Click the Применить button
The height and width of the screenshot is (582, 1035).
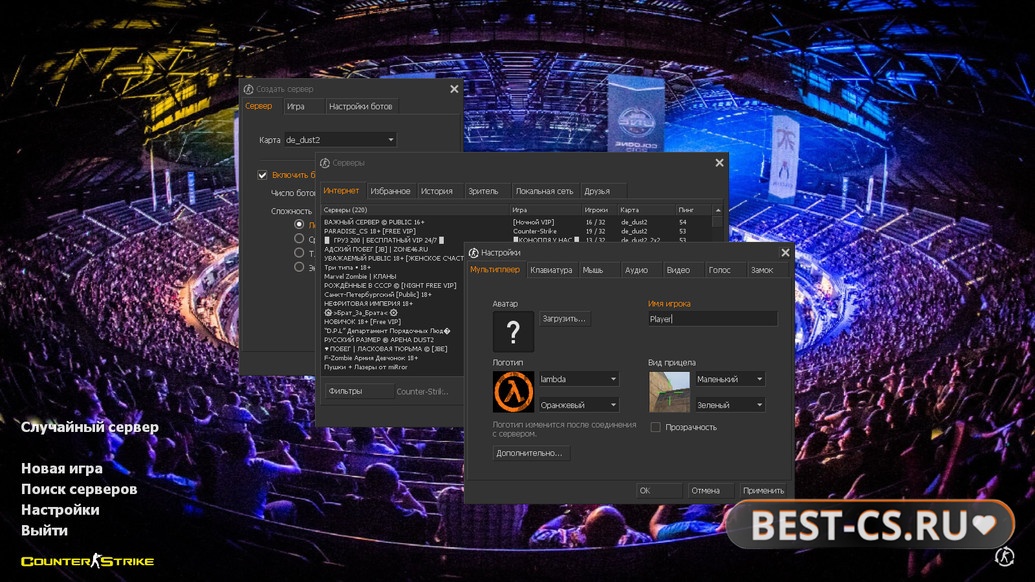tap(763, 490)
